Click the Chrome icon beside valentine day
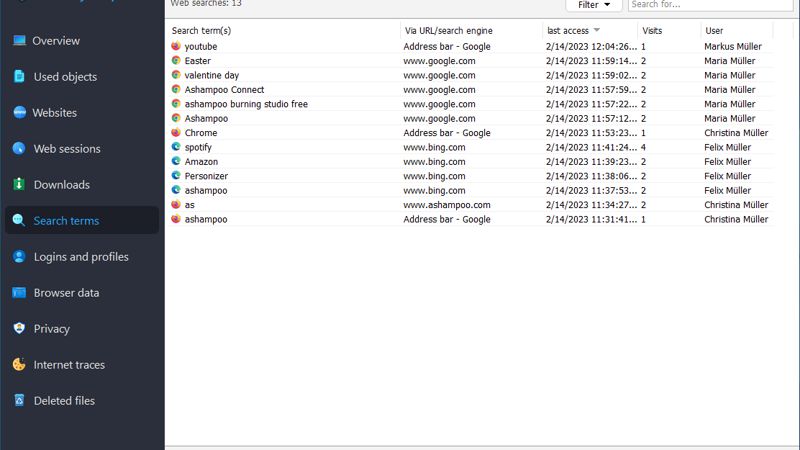 (x=176, y=74)
